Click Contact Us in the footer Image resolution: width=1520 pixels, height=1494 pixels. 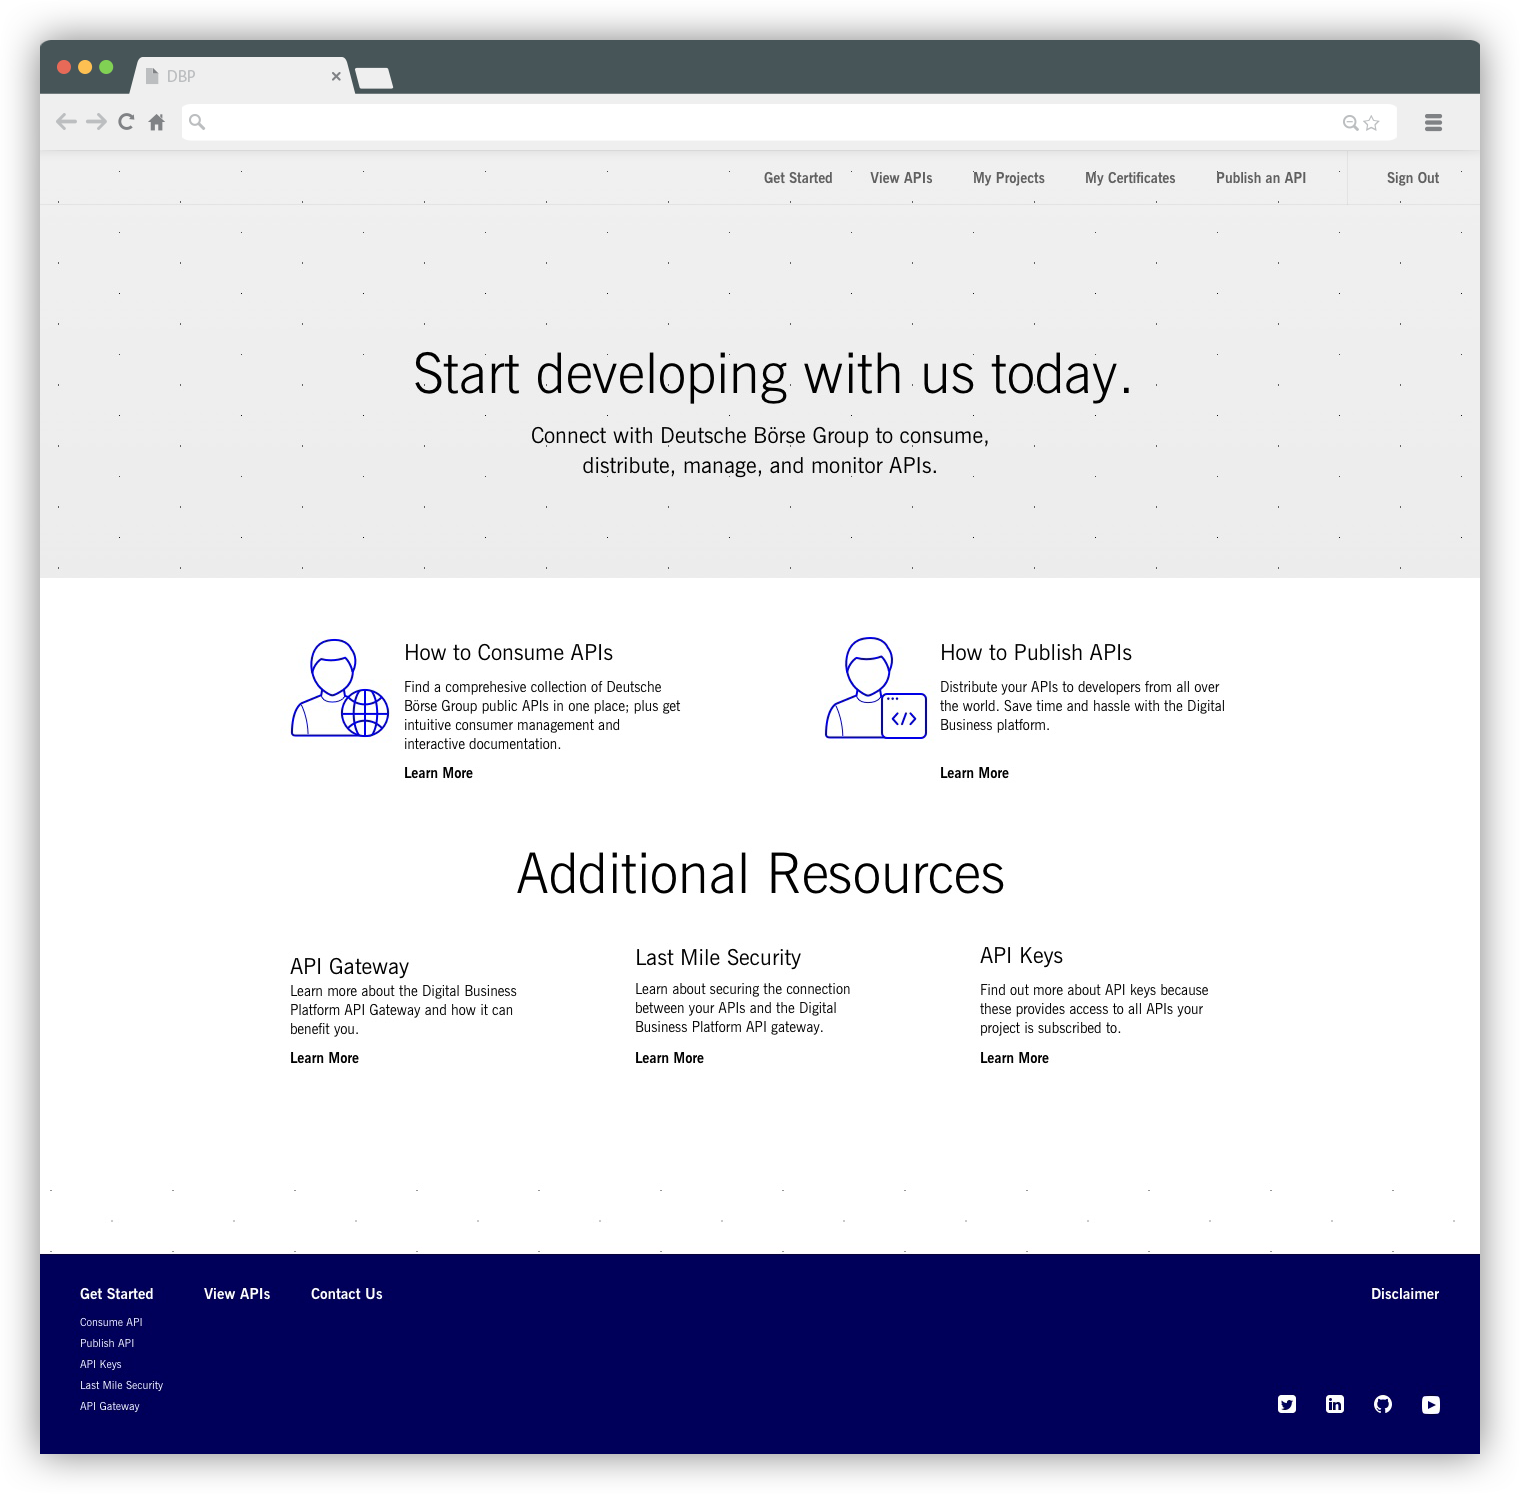(x=346, y=1294)
